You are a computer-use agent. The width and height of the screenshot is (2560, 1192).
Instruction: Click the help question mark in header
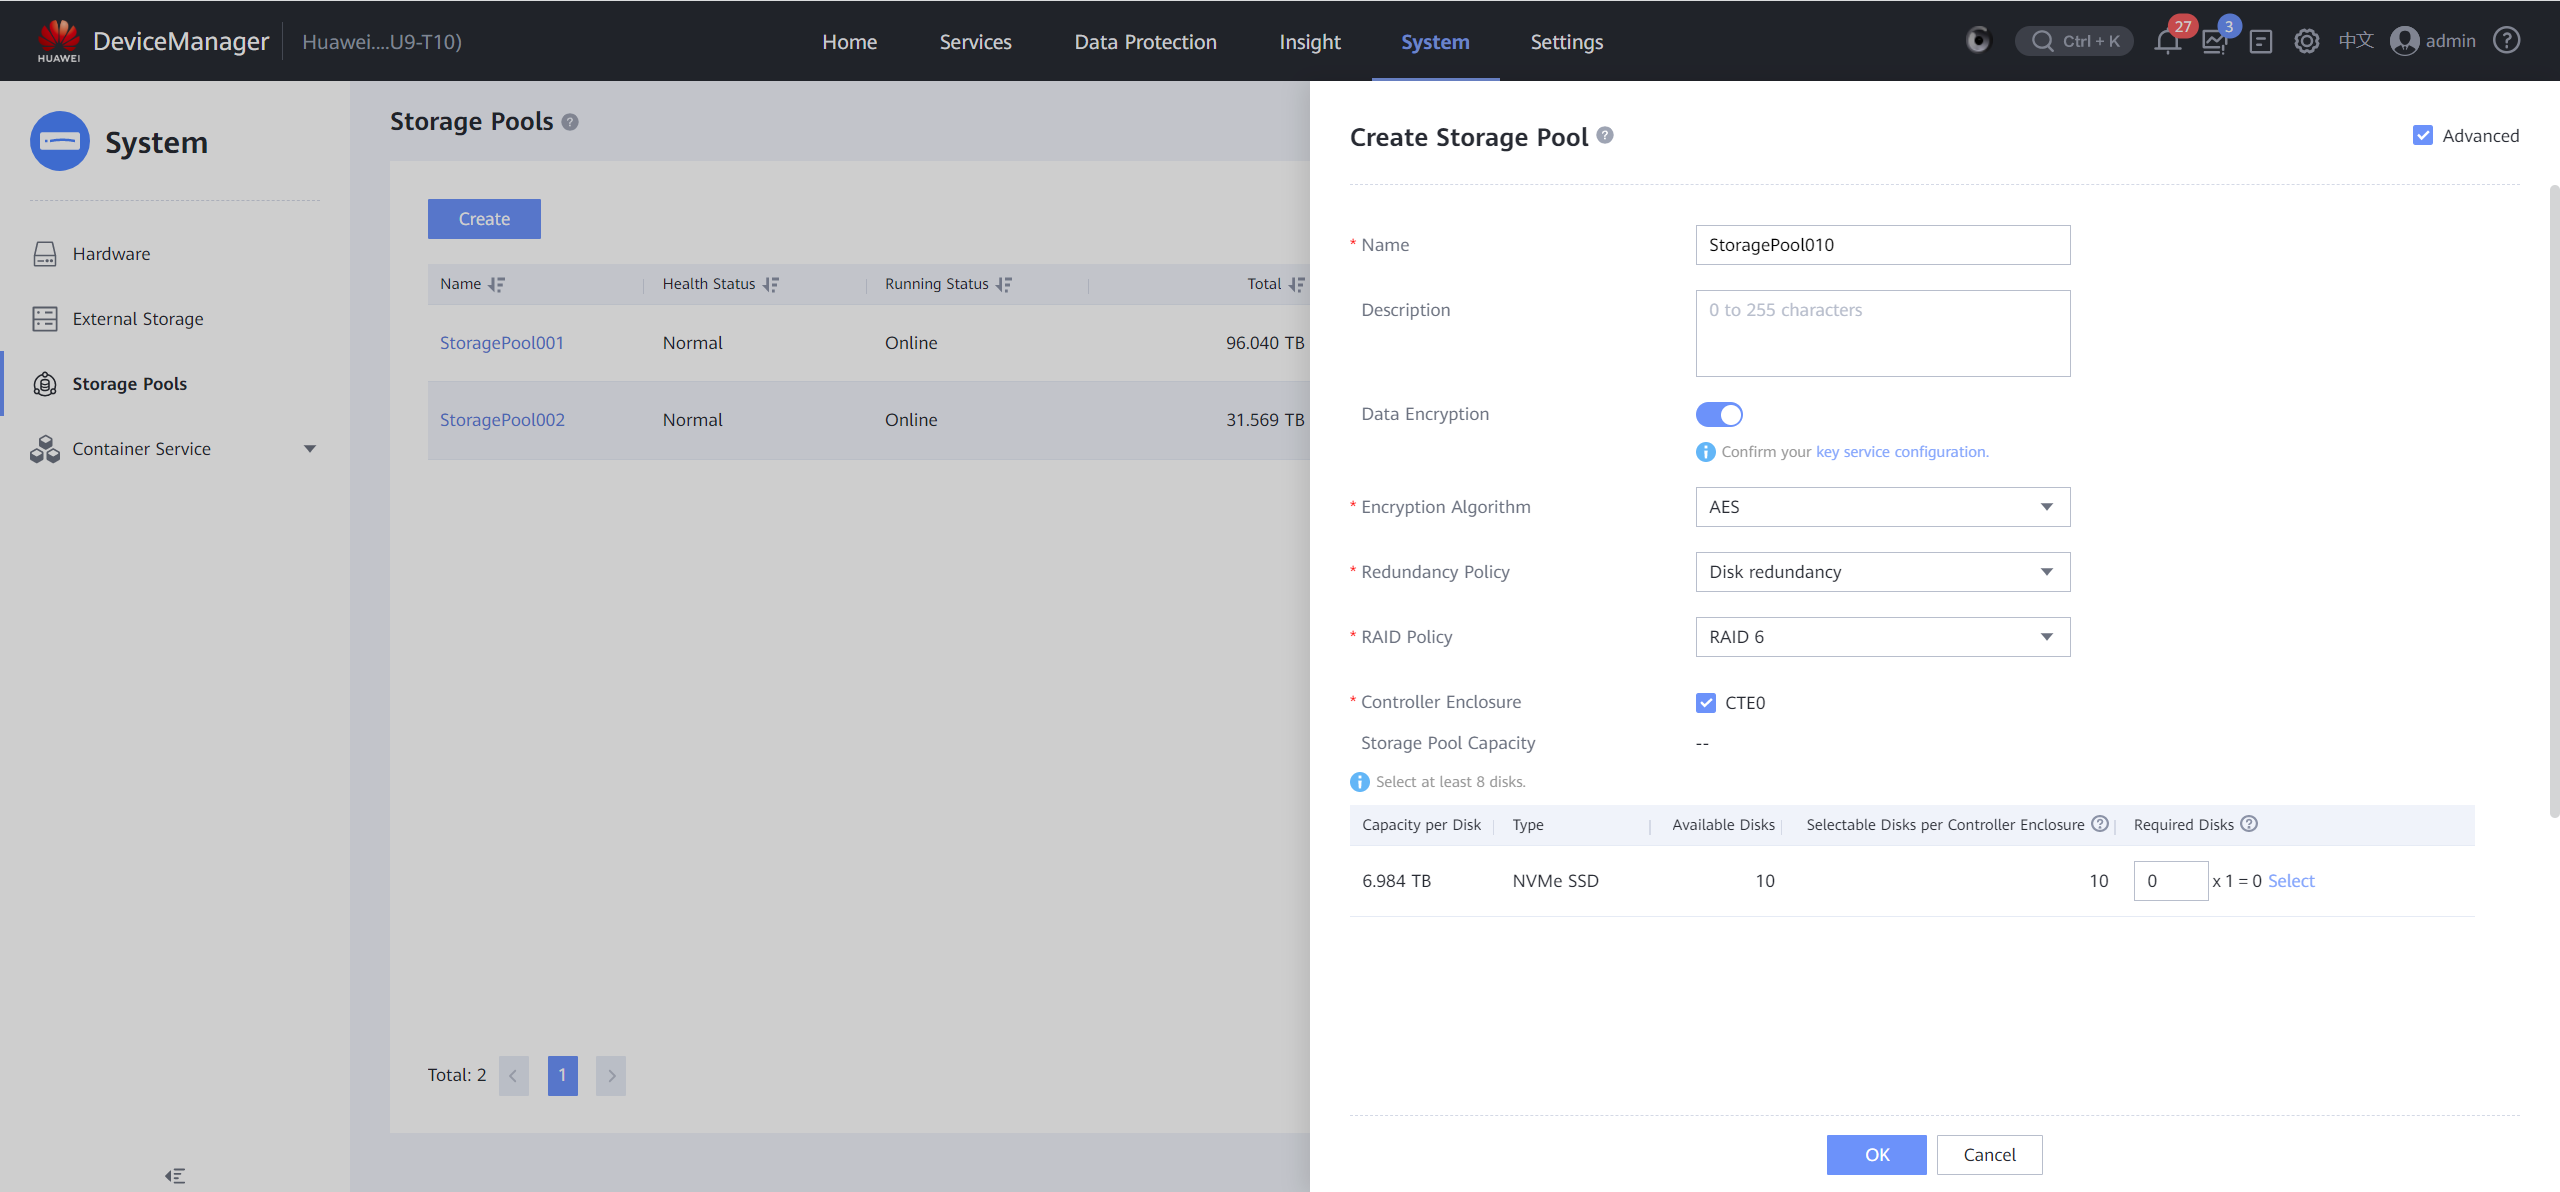pos(2506,41)
